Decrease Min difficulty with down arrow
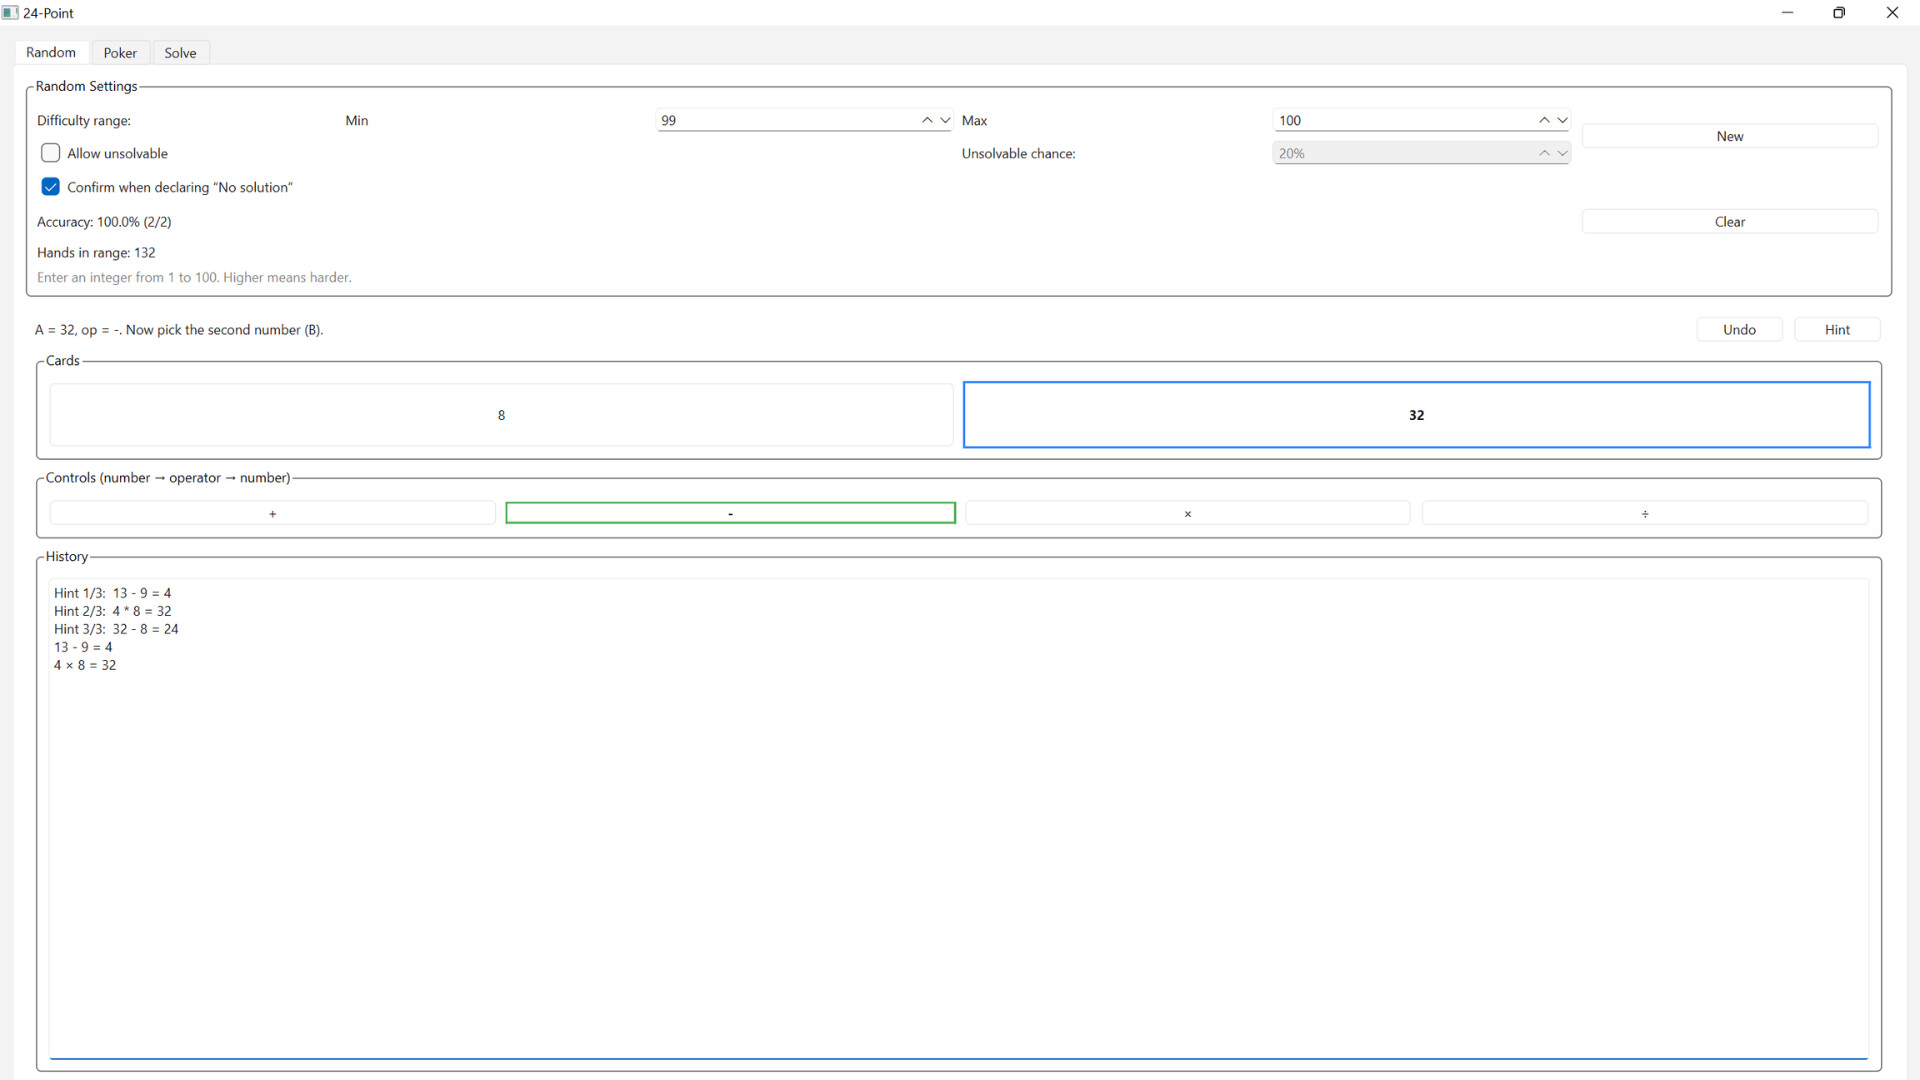This screenshot has width=1920, height=1080. point(945,120)
